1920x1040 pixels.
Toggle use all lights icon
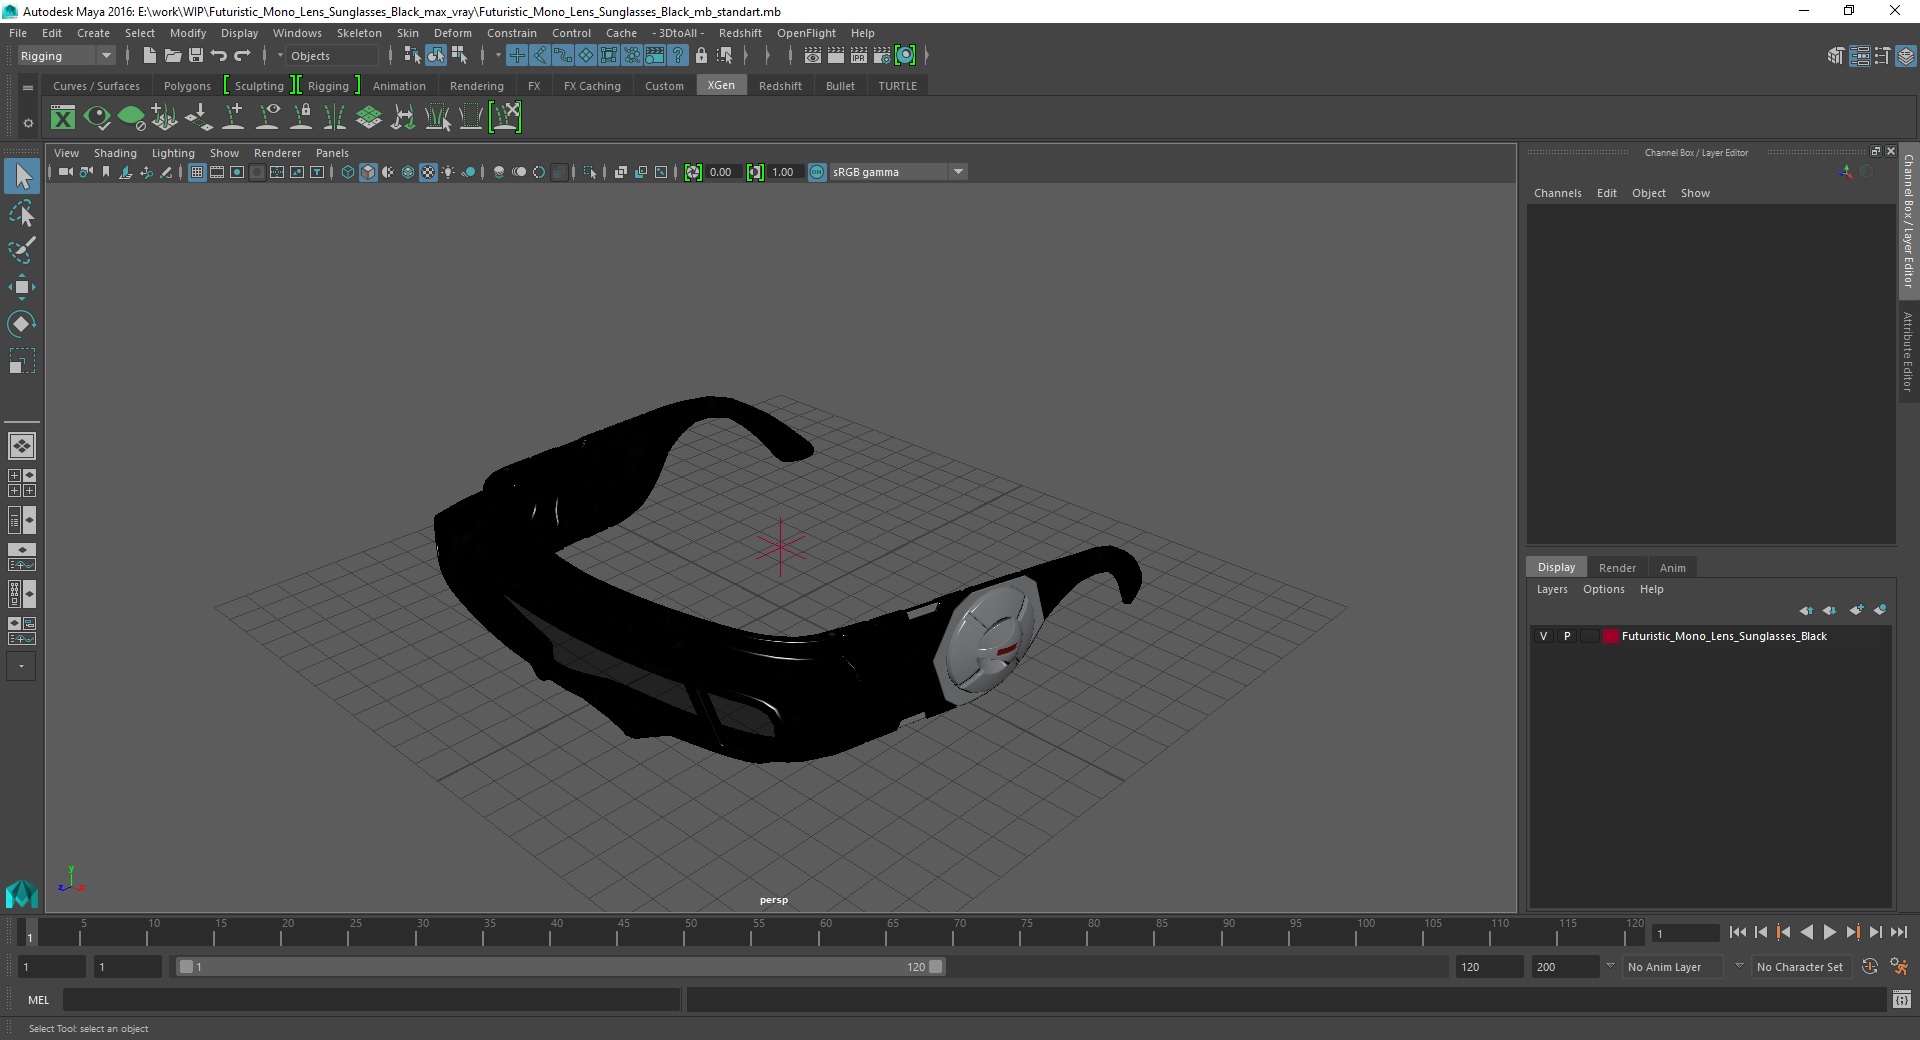448,172
